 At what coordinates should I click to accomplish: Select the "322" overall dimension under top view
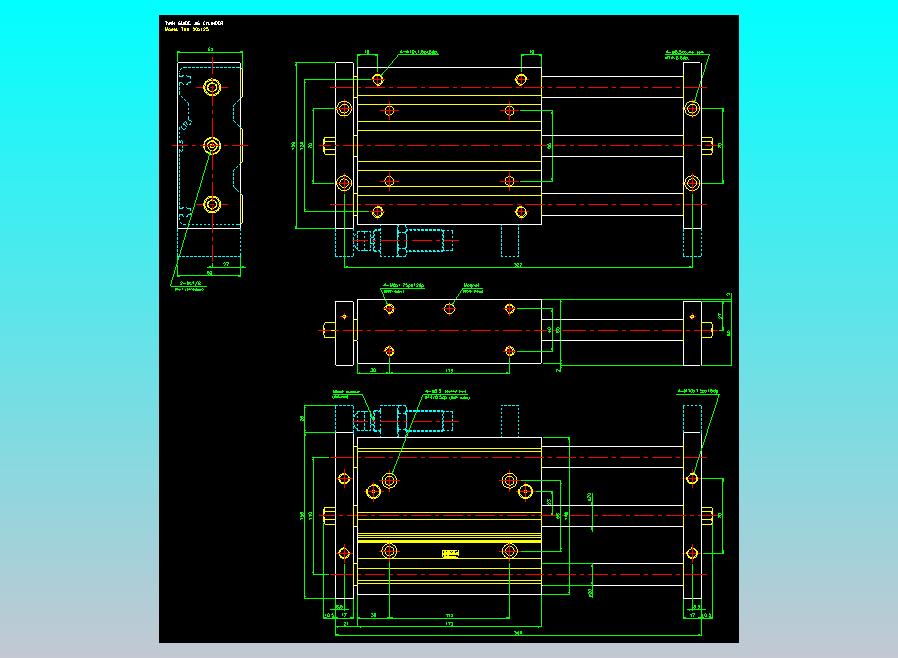(x=518, y=265)
